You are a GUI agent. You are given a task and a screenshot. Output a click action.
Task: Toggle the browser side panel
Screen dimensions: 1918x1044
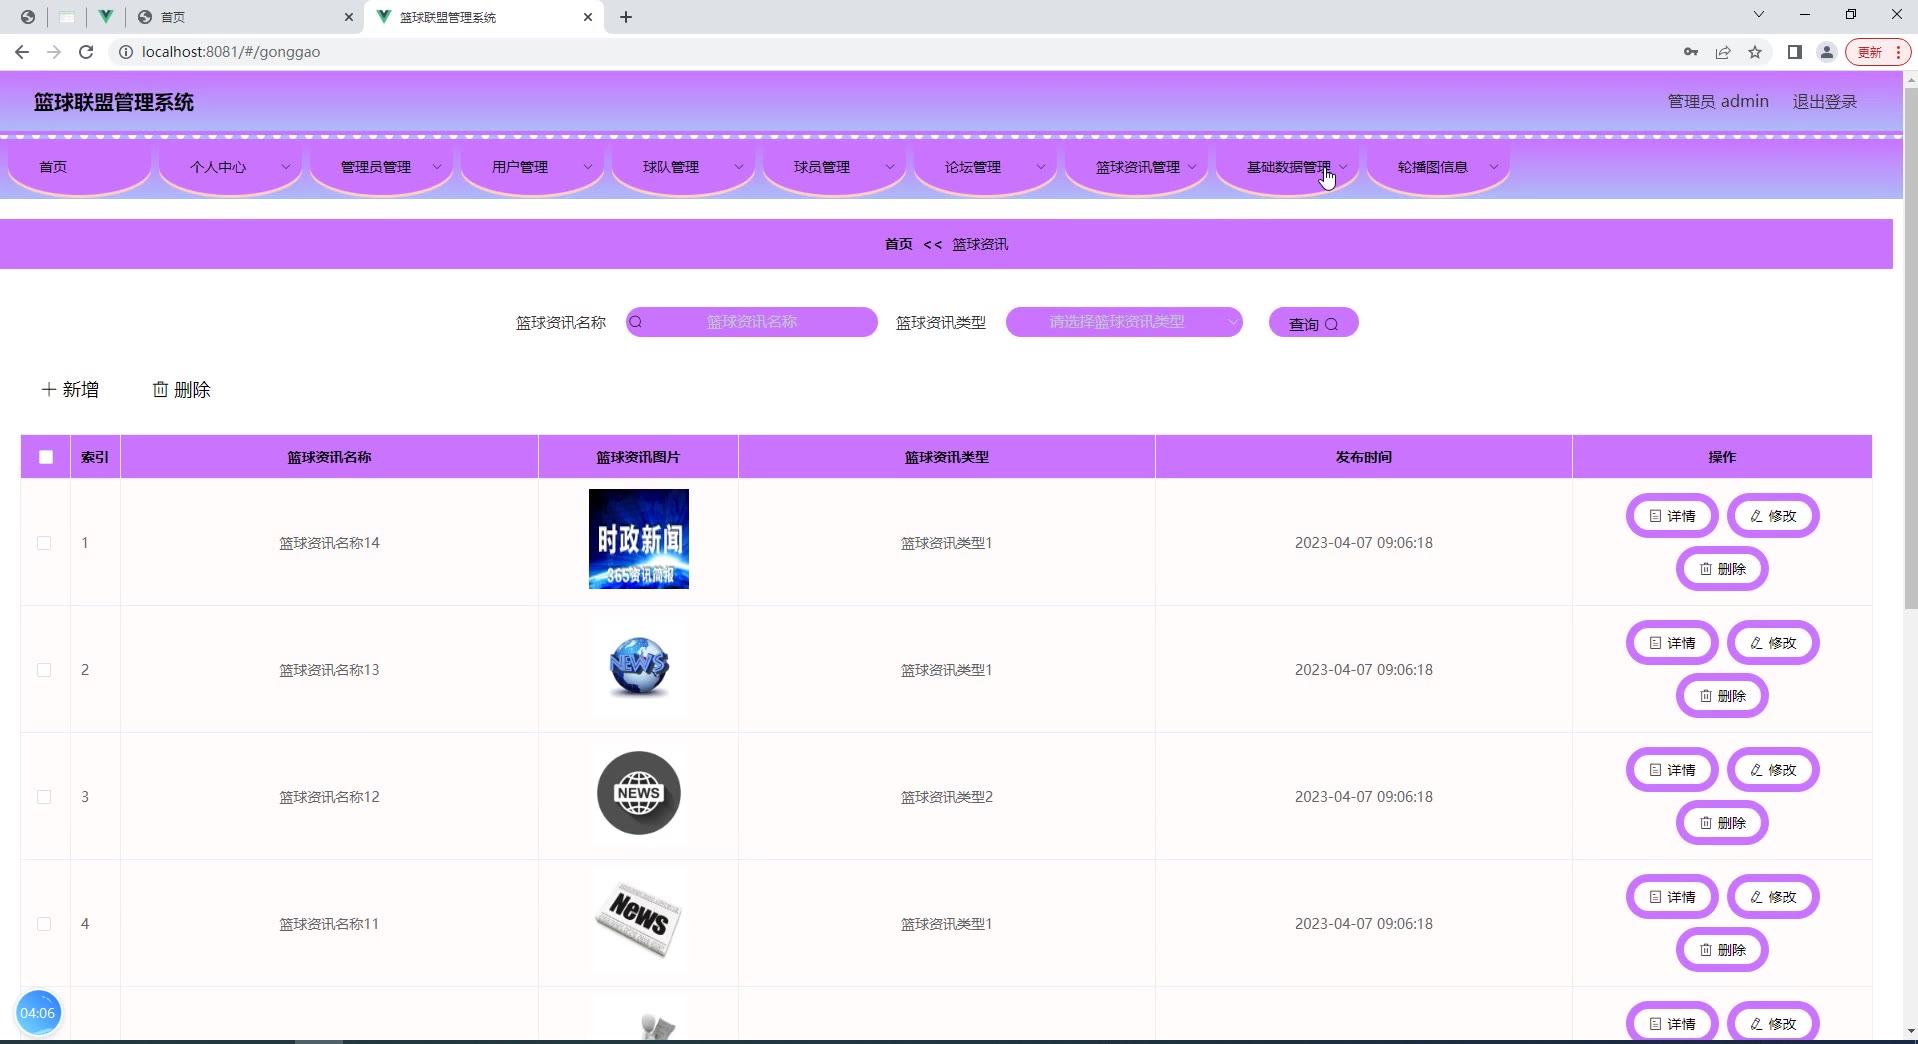[1795, 52]
